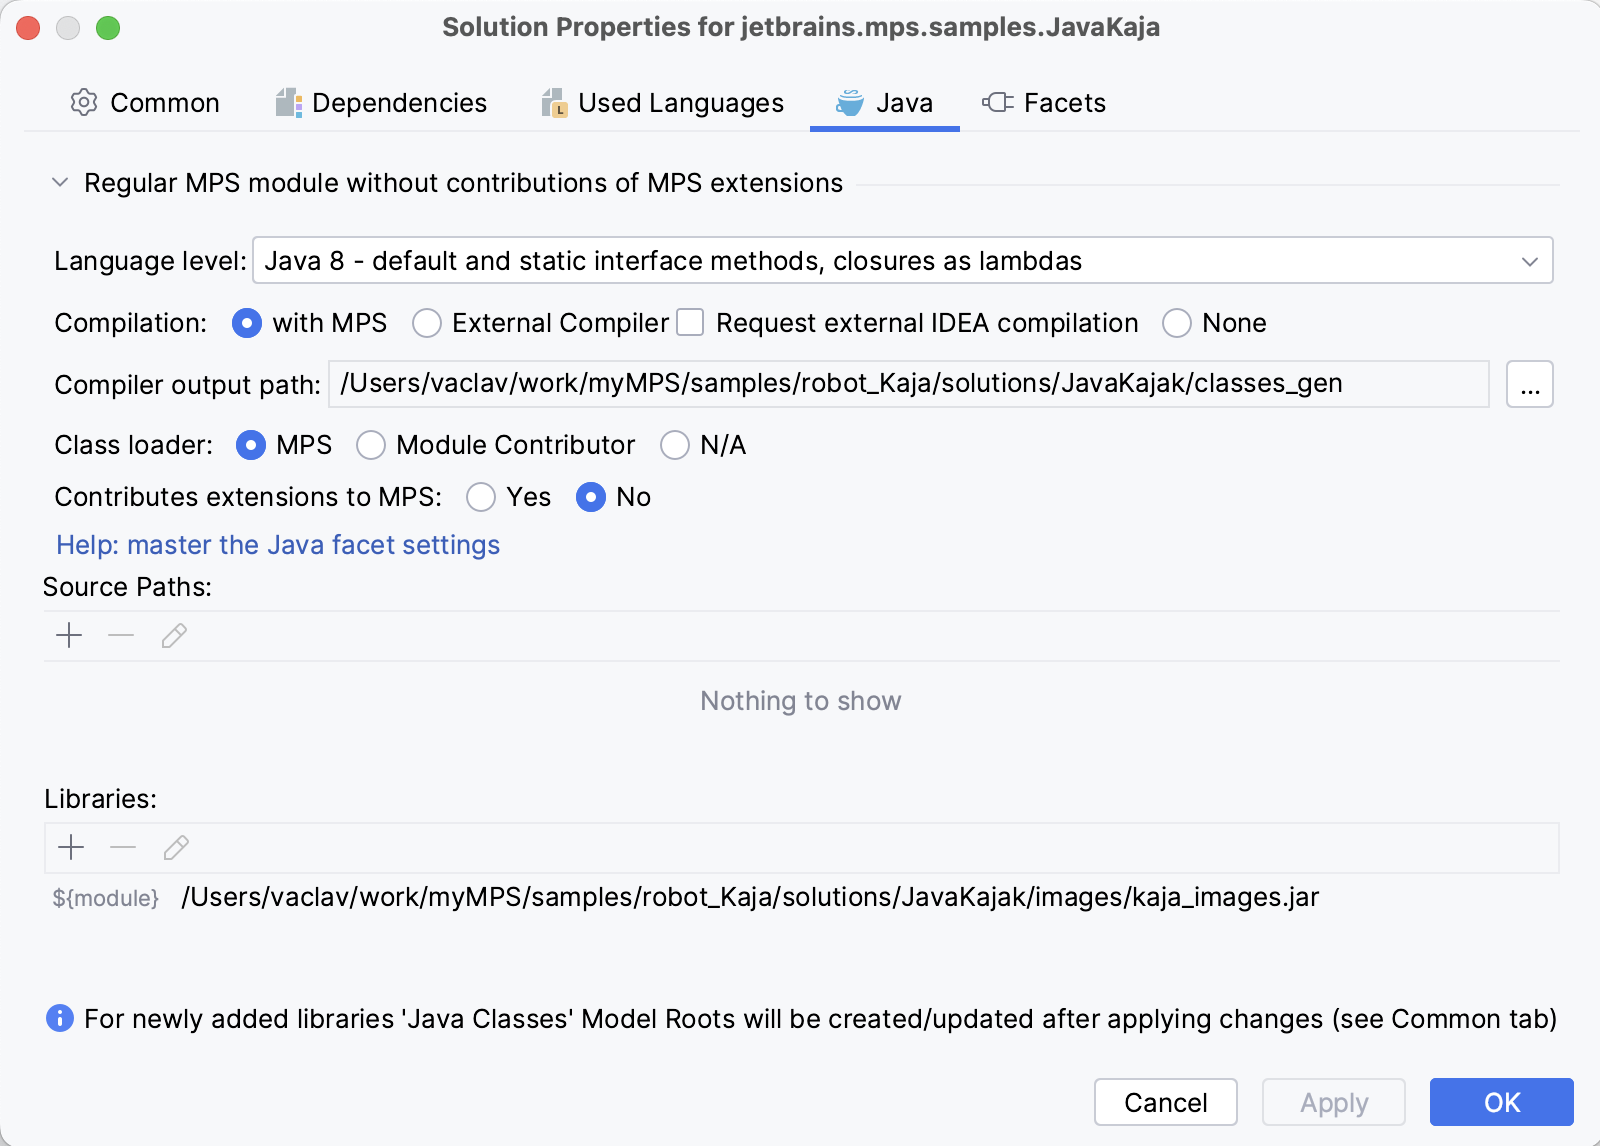Enable Request external IDEA compilation

point(689,322)
